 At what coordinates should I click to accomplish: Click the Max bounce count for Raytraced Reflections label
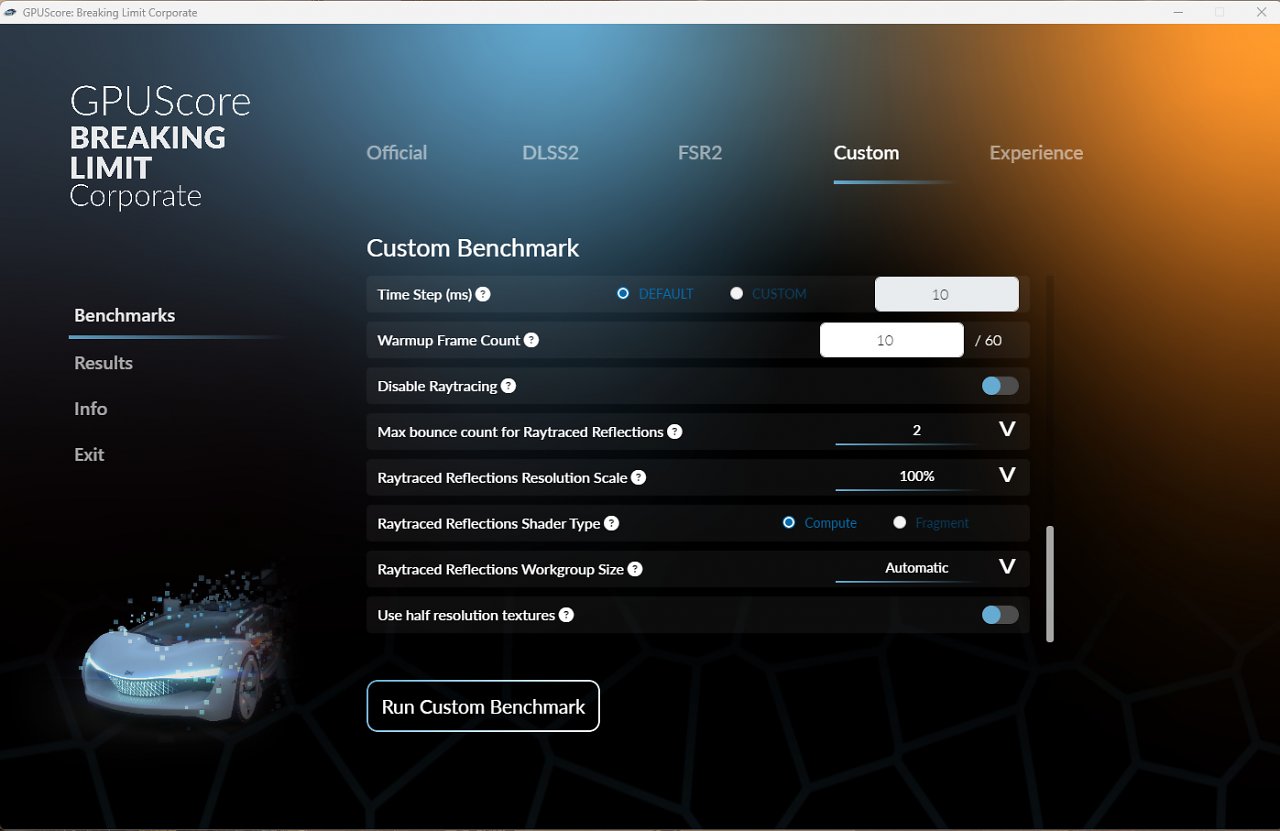(520, 432)
